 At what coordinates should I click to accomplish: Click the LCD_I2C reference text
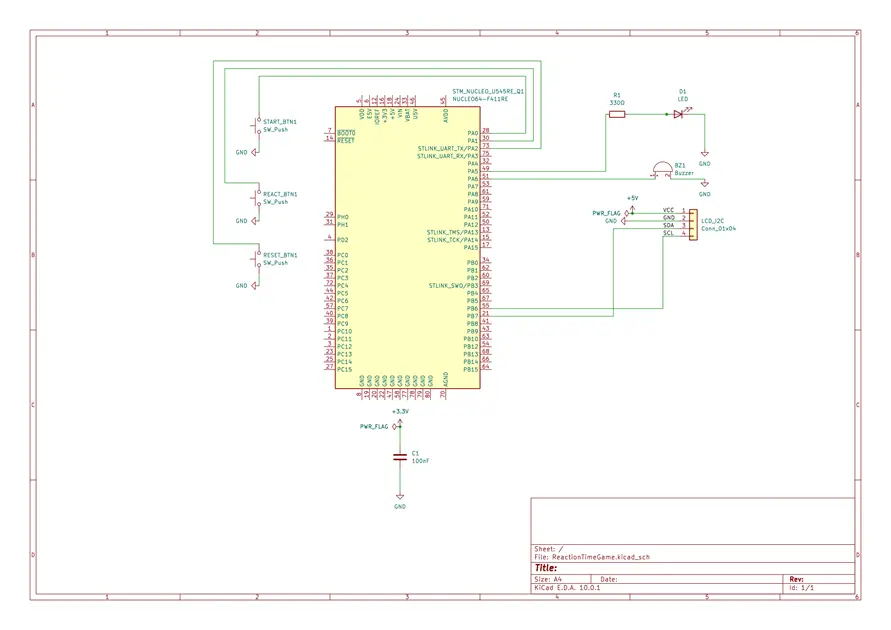(713, 220)
